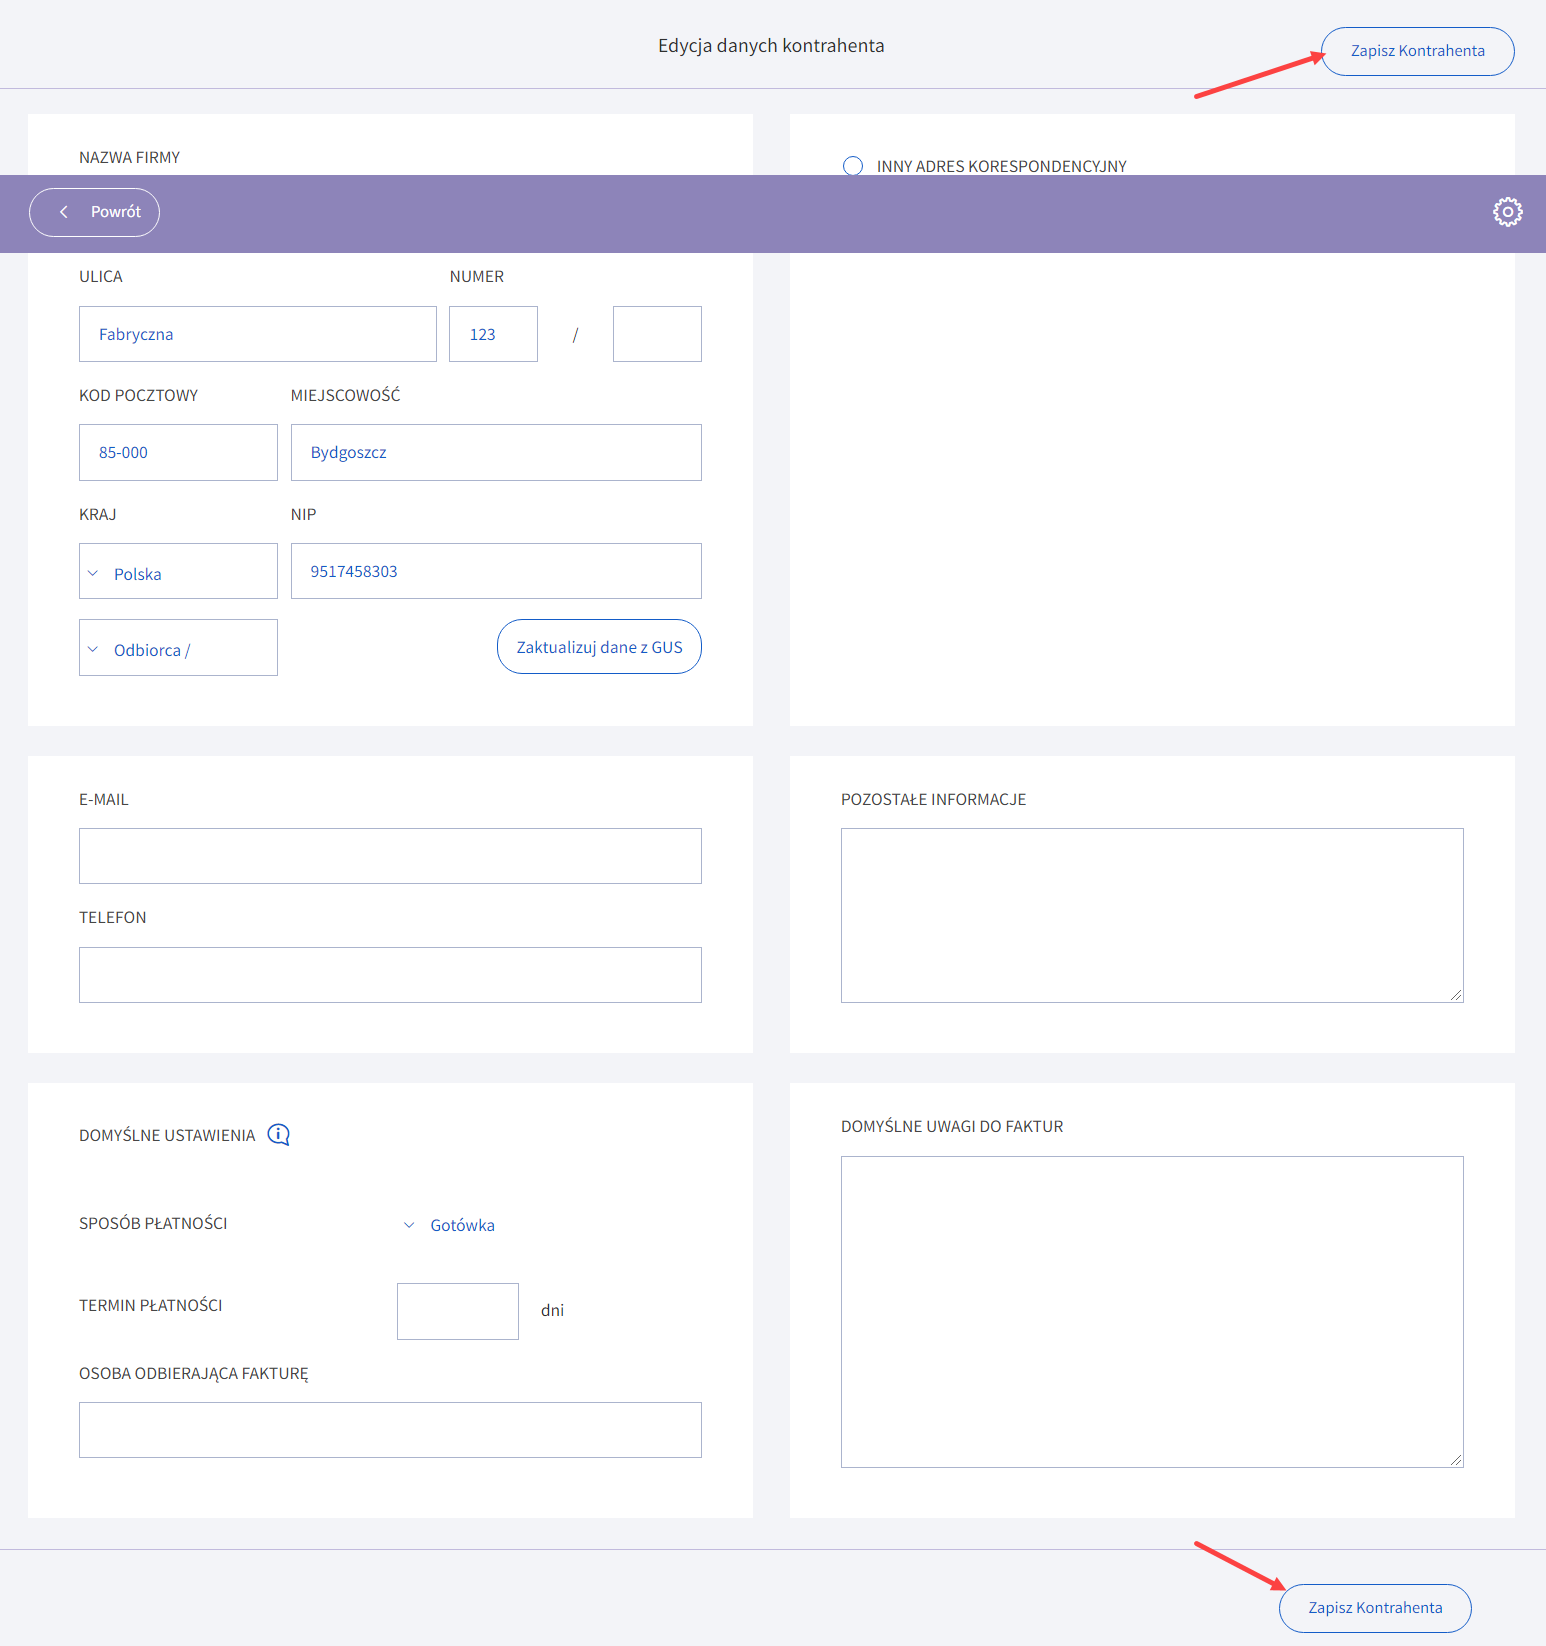Image resolution: width=1546 pixels, height=1646 pixels.
Task: Open the Odbiorca type dropdown
Action: pos(178,648)
